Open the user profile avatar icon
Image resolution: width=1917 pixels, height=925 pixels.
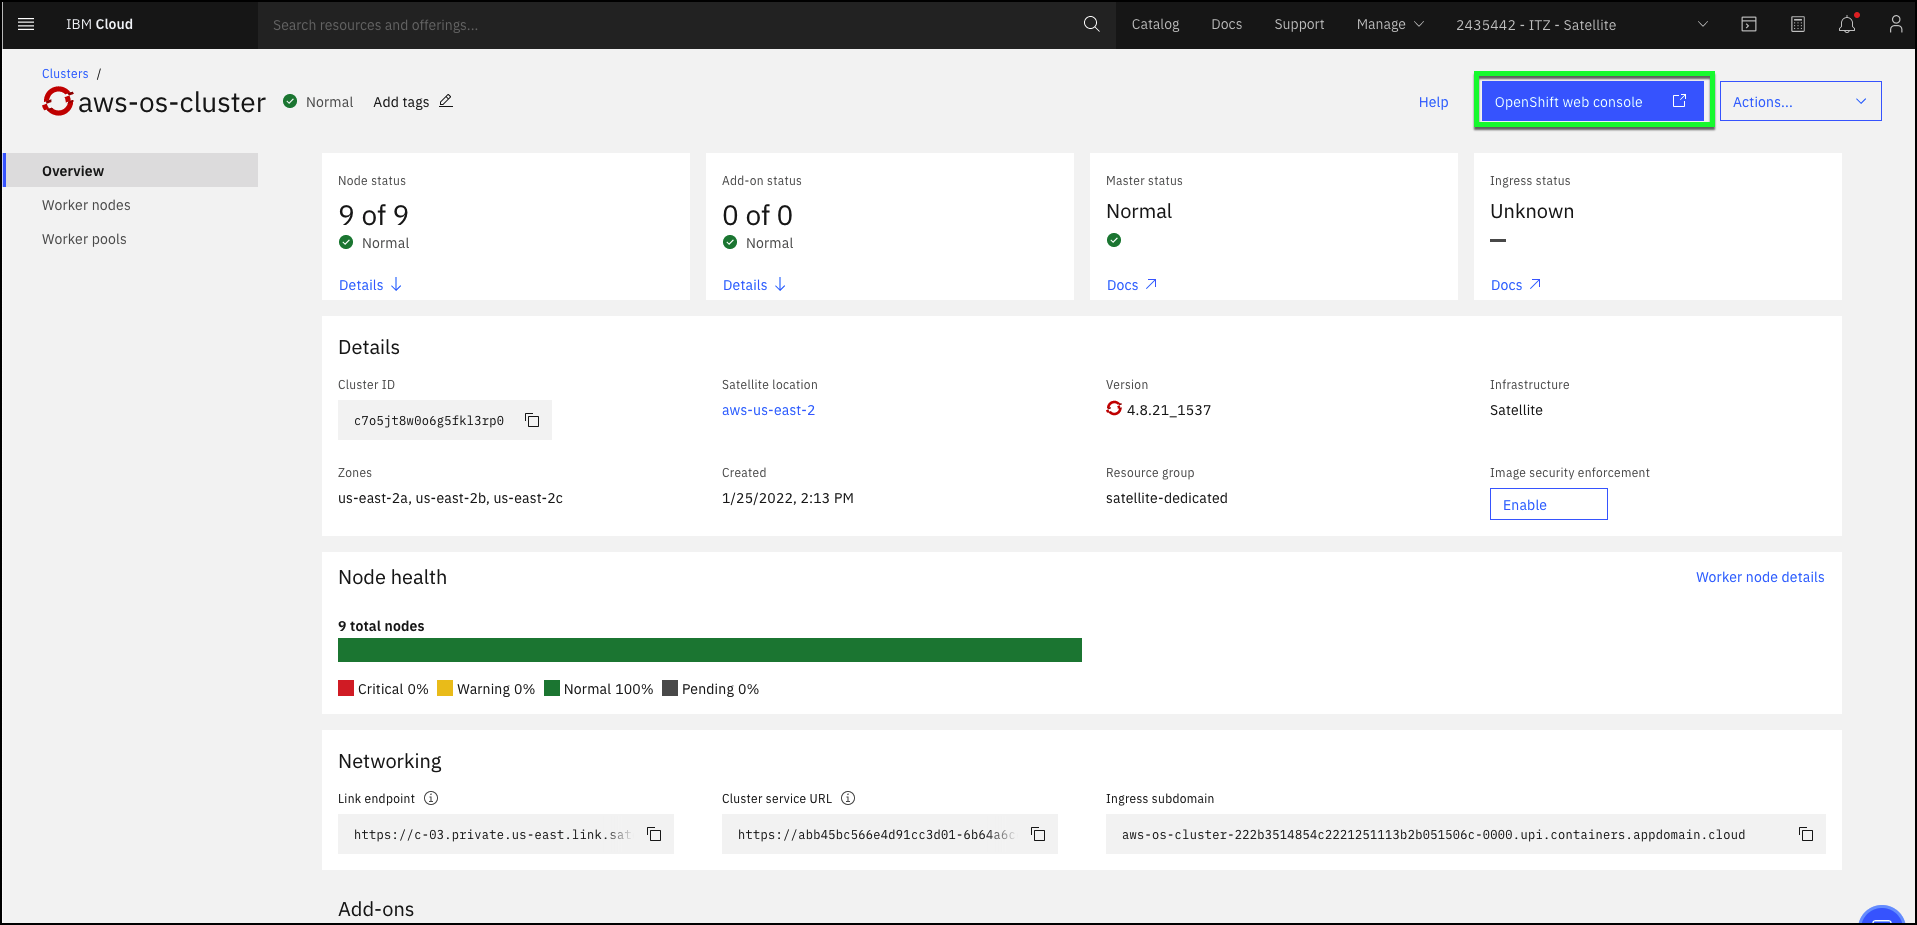point(1895,24)
